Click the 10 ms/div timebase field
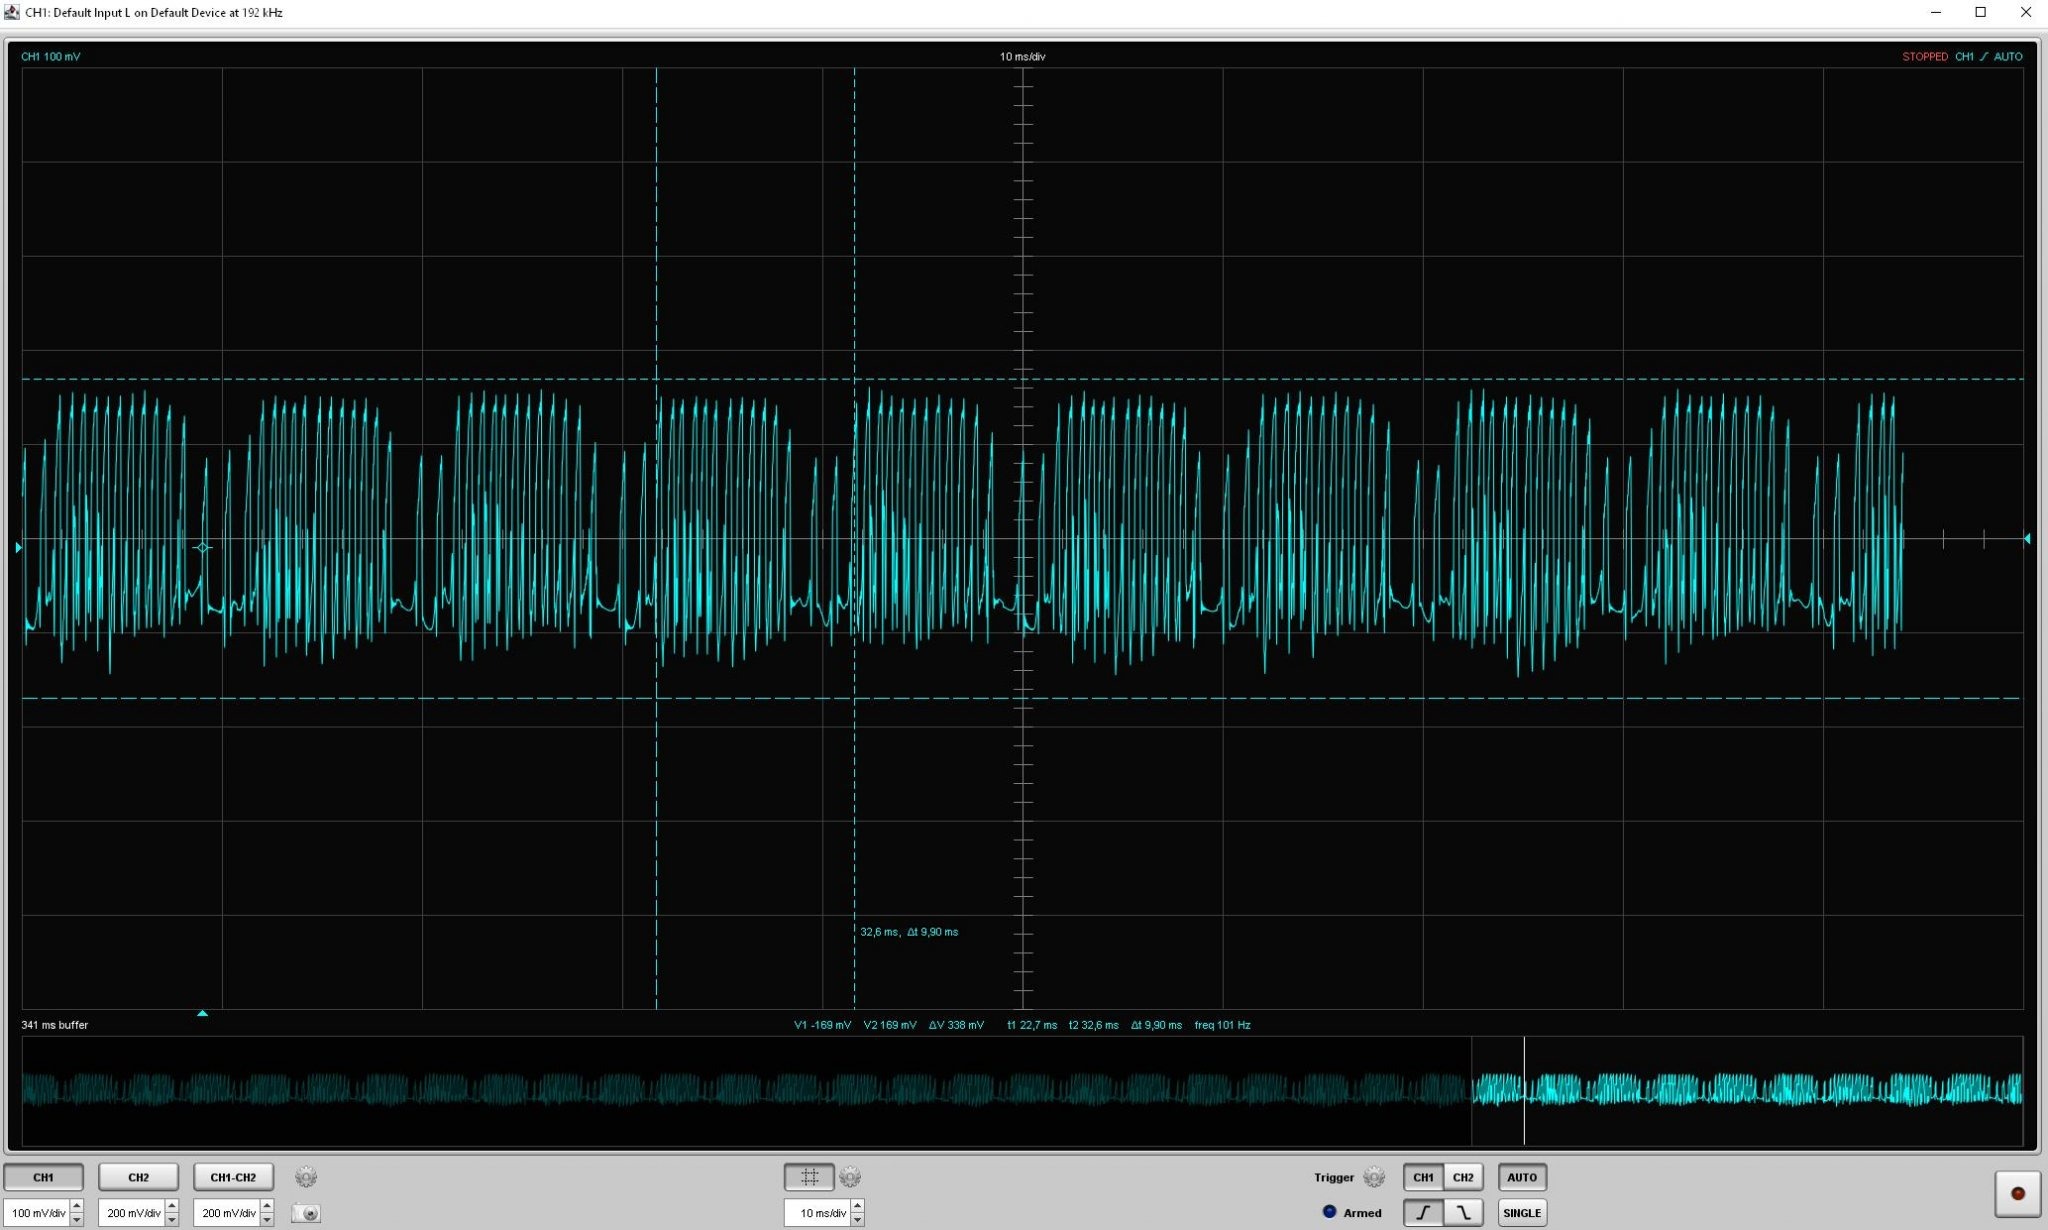 coord(817,1213)
